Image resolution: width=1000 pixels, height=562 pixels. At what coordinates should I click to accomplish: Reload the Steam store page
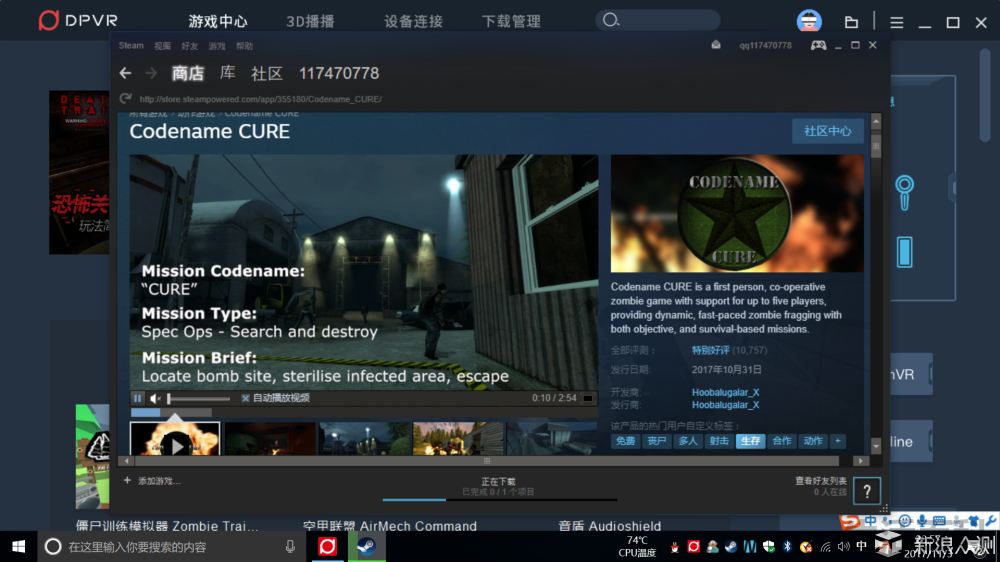point(126,98)
